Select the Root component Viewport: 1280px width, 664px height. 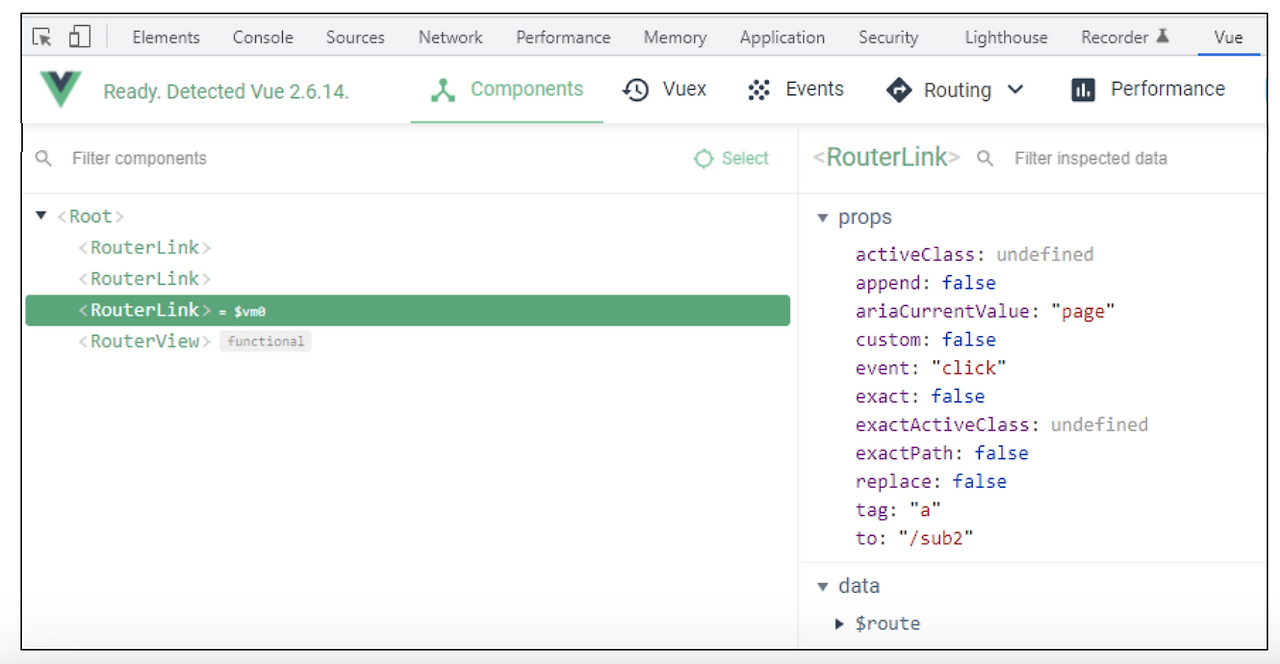click(91, 216)
